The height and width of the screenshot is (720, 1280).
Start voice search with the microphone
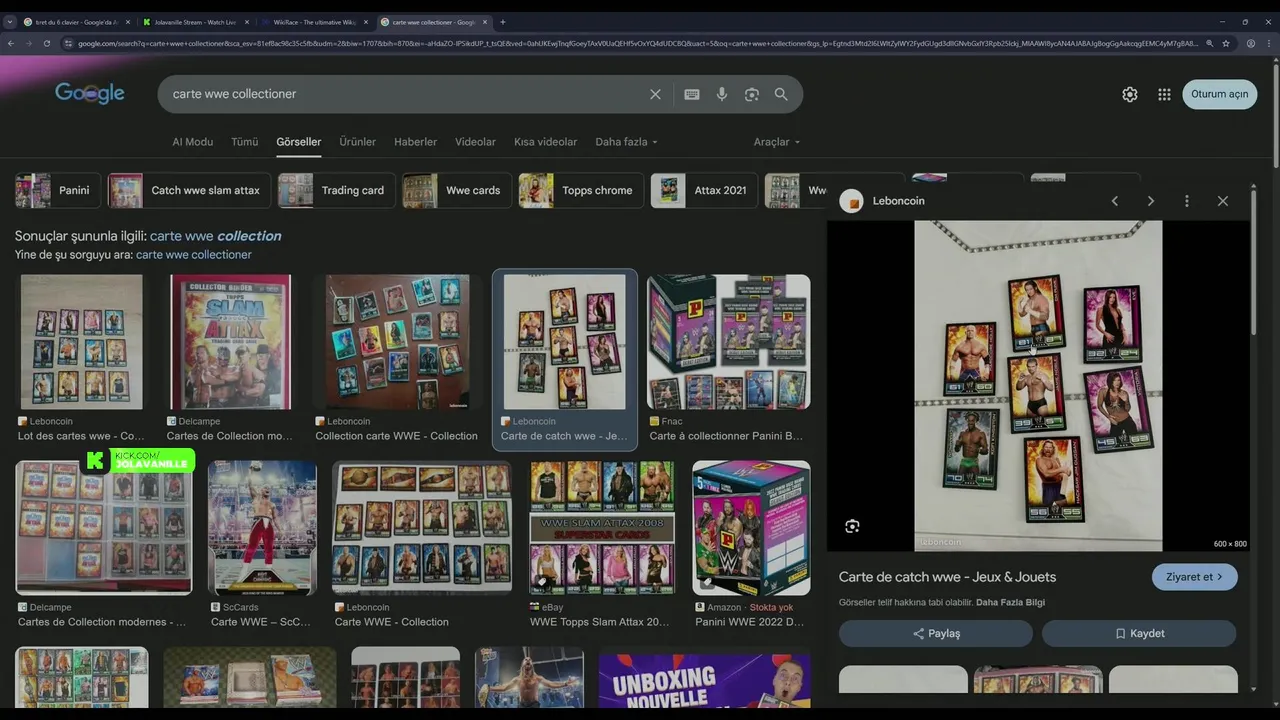(x=722, y=94)
